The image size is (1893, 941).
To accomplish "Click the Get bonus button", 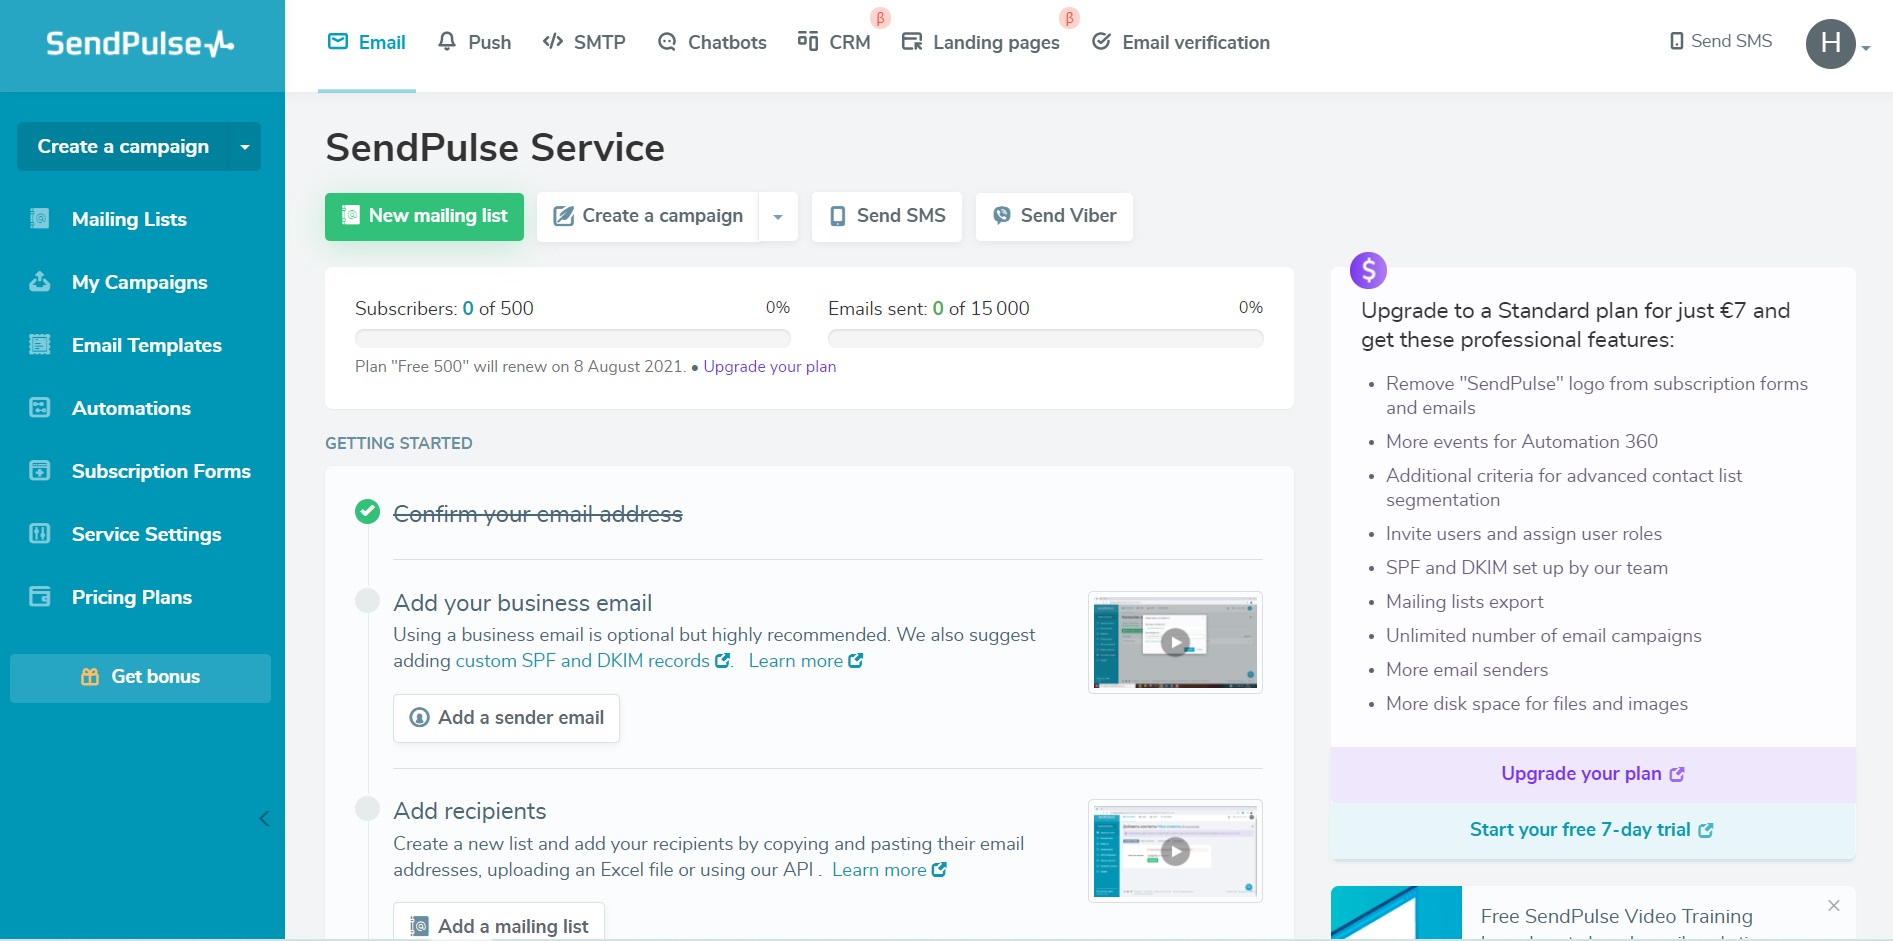I will [x=140, y=677].
